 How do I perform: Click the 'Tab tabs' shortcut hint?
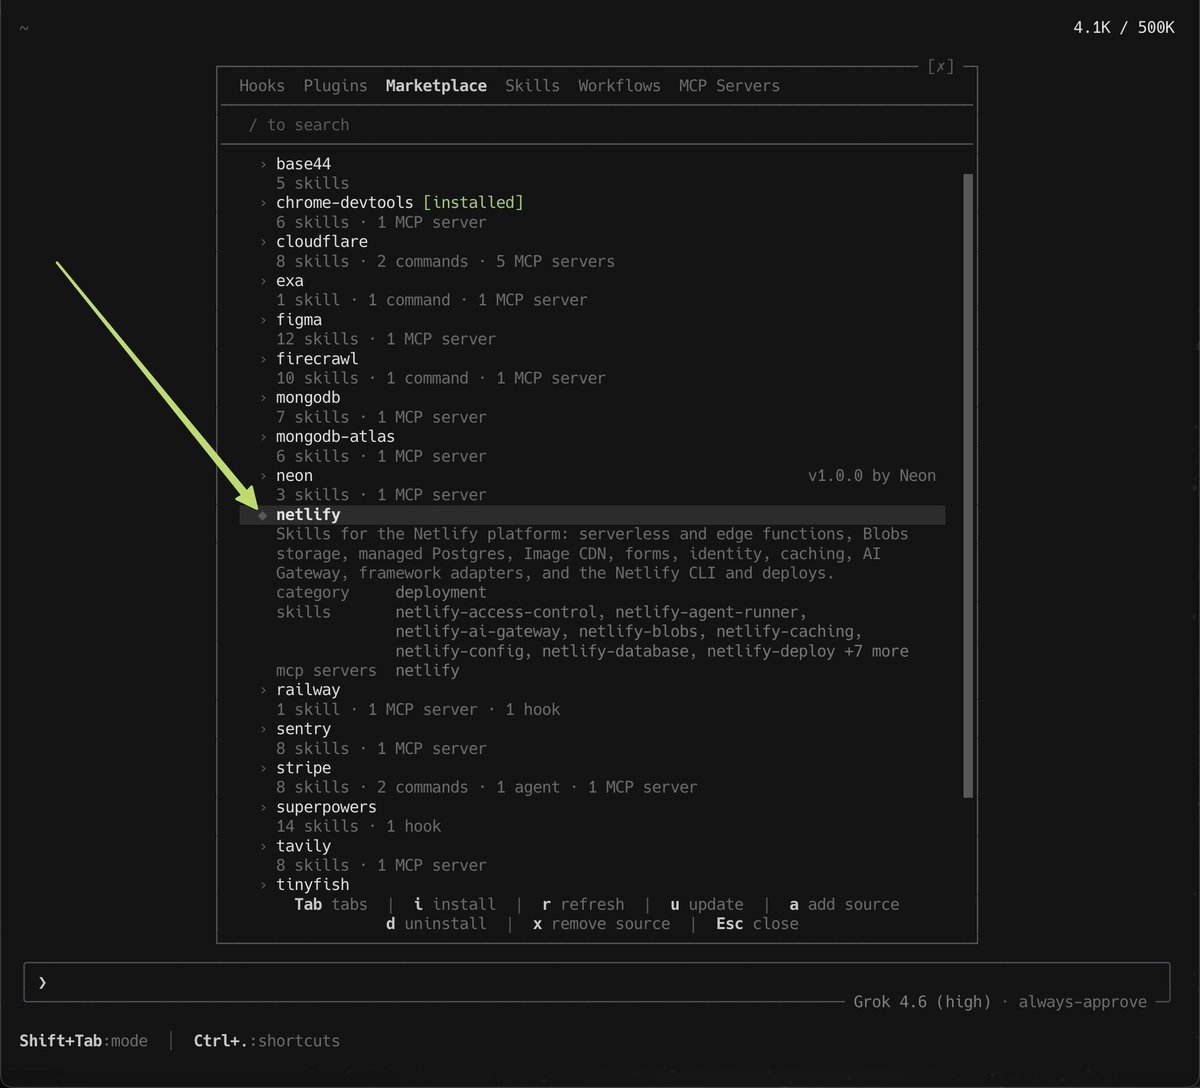pyautogui.click(x=331, y=904)
